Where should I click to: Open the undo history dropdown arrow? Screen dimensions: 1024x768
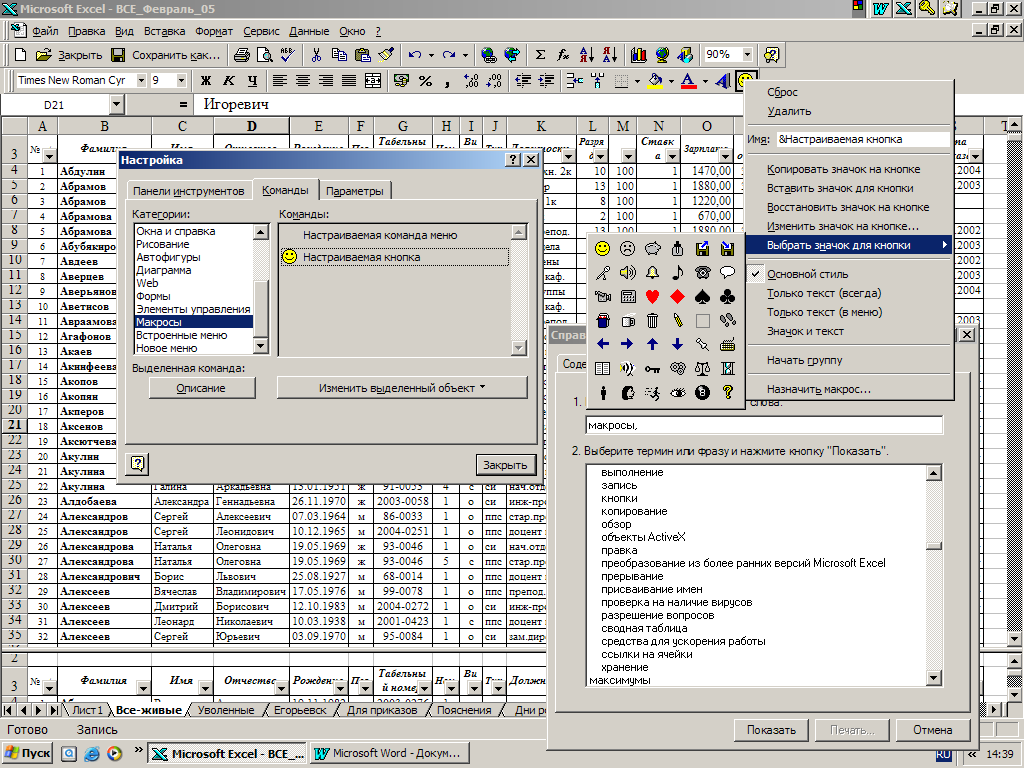point(431,55)
